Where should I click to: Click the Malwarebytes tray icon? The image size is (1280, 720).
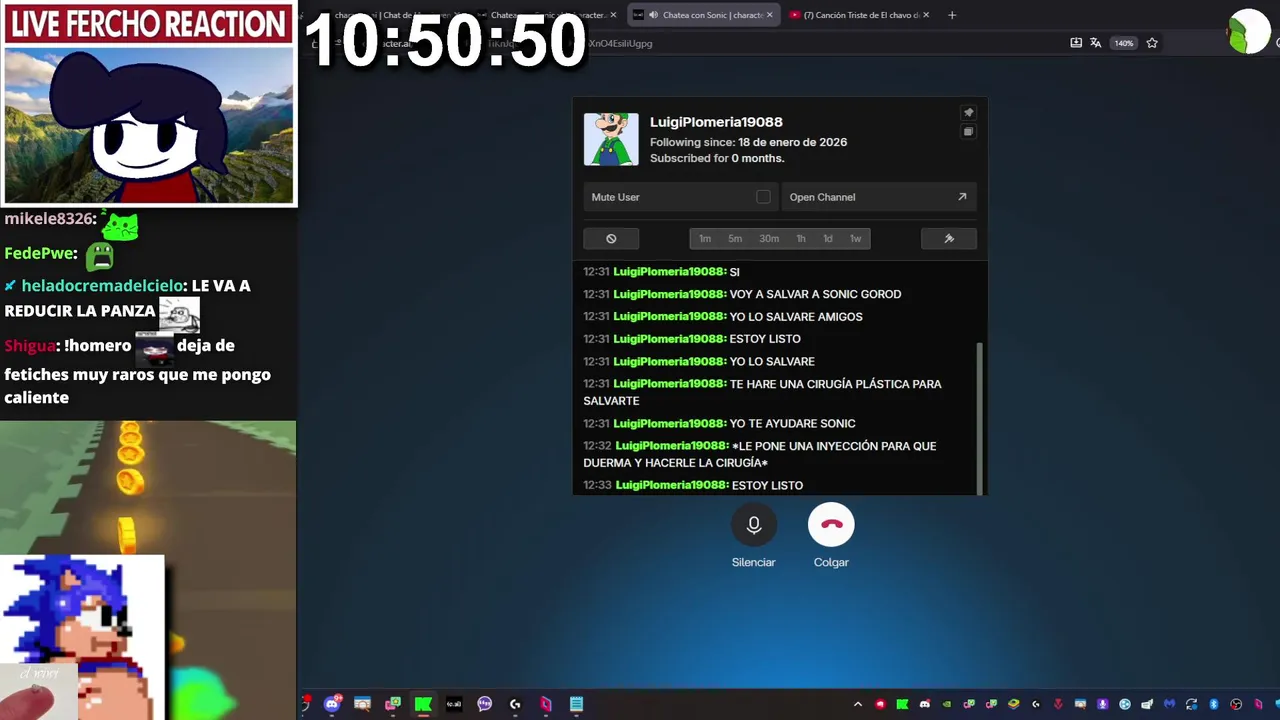click(1169, 704)
